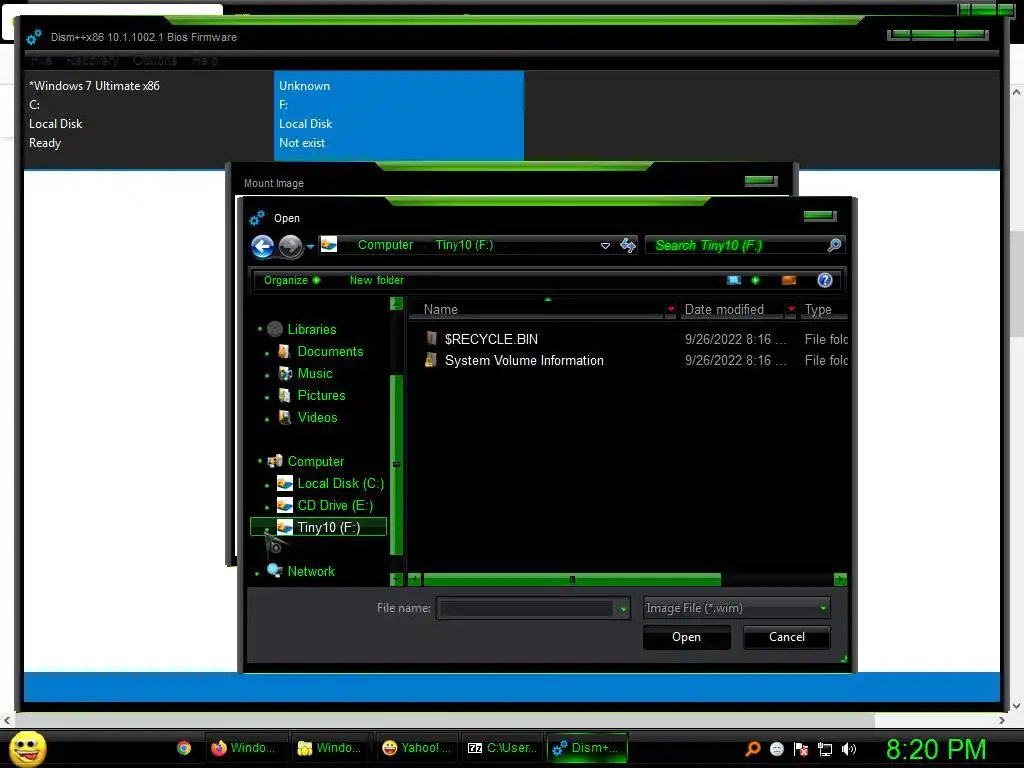The width and height of the screenshot is (1024, 768).
Task: Open Pictures library in sidebar
Action: click(321, 396)
